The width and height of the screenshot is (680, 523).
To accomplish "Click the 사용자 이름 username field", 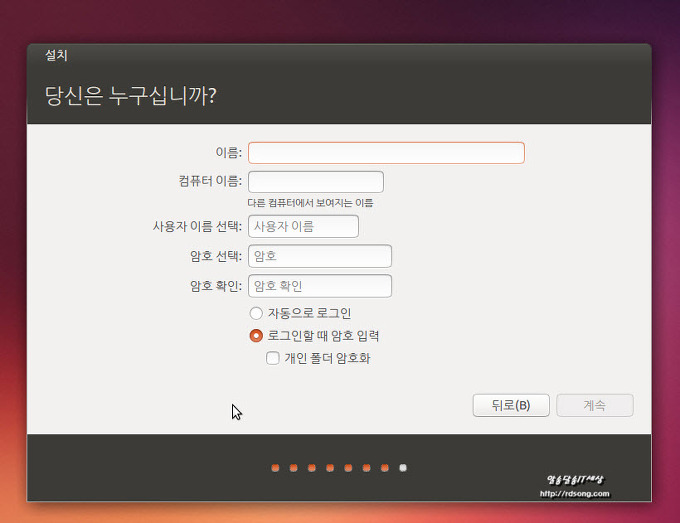I will pos(303,227).
